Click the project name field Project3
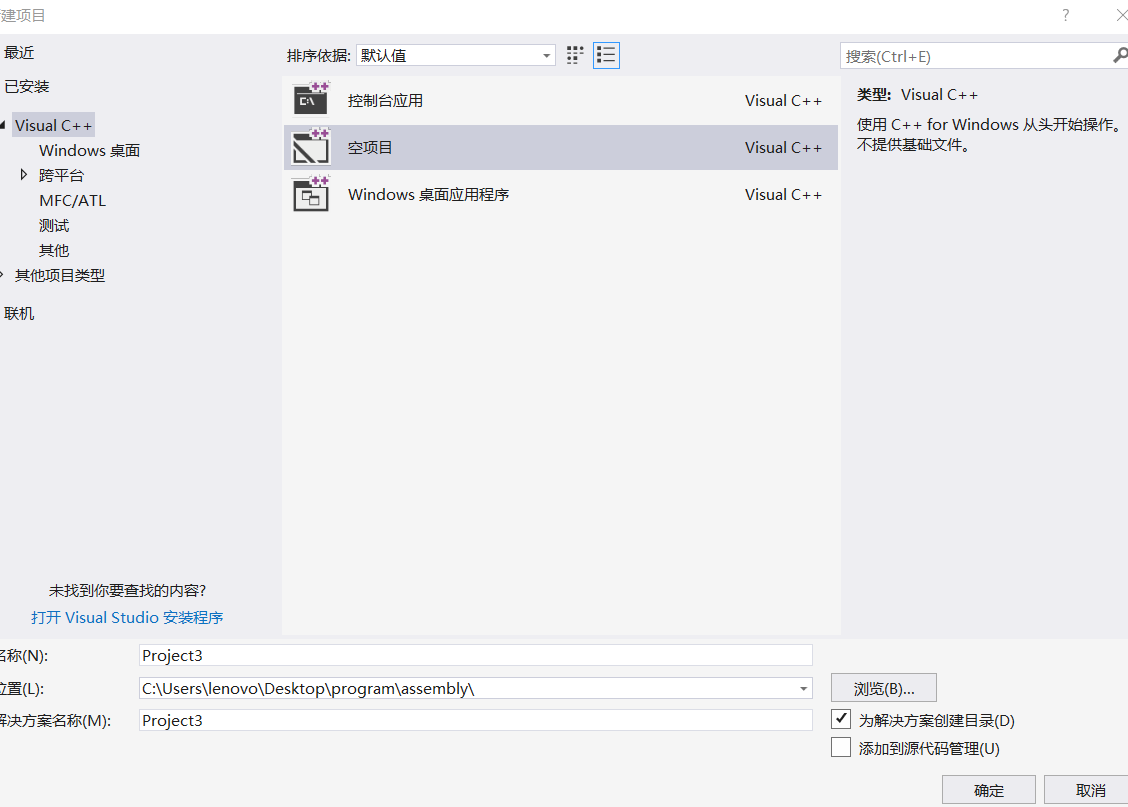 [x=476, y=655]
